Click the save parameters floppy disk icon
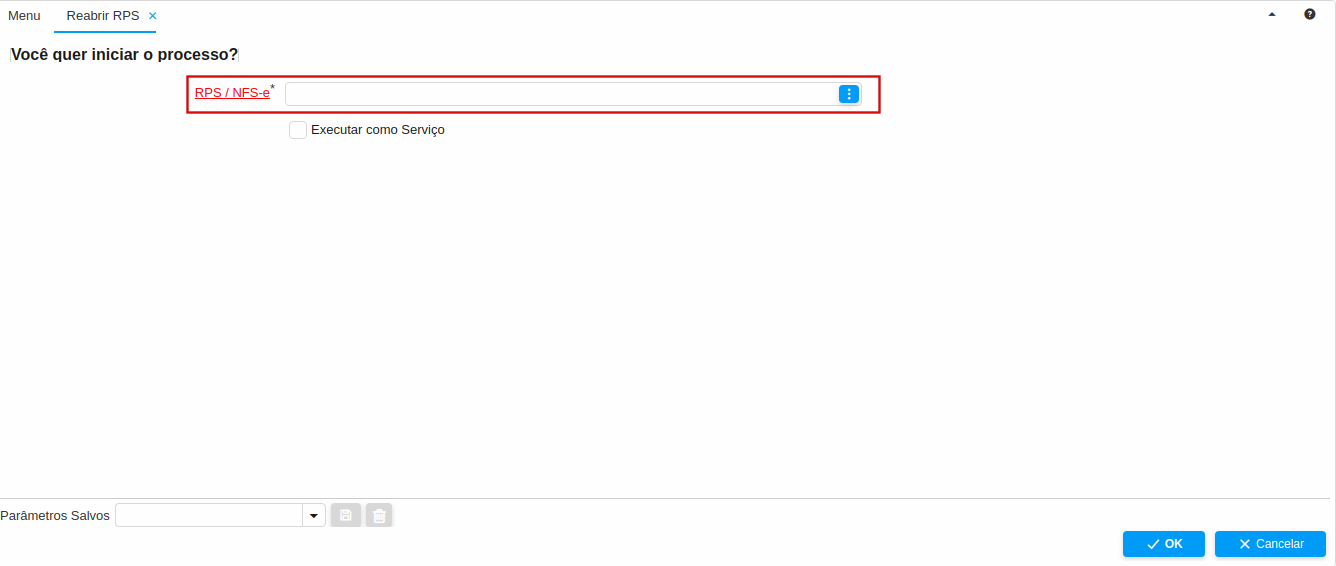 tap(346, 515)
